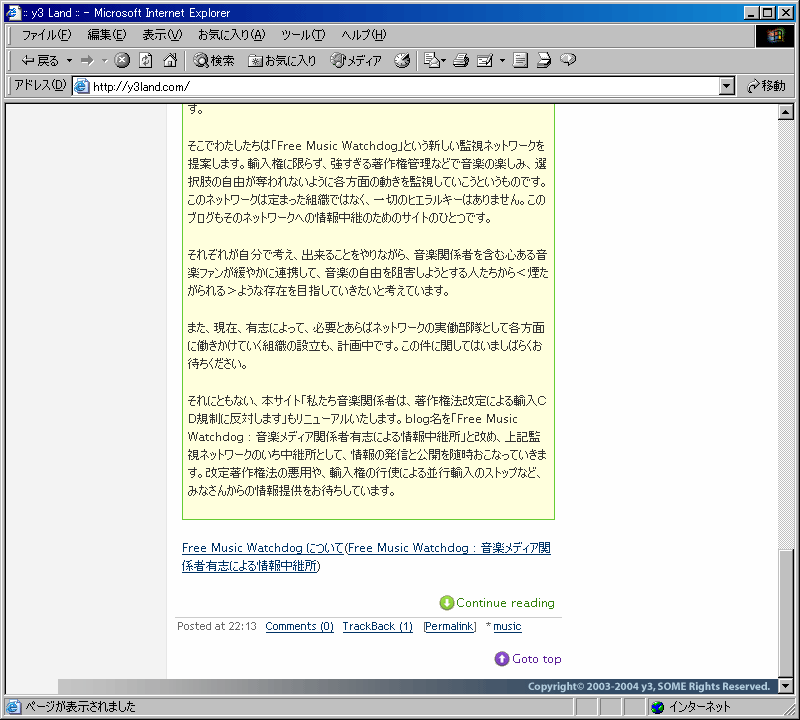Click the status bar page icon

(x=14, y=707)
